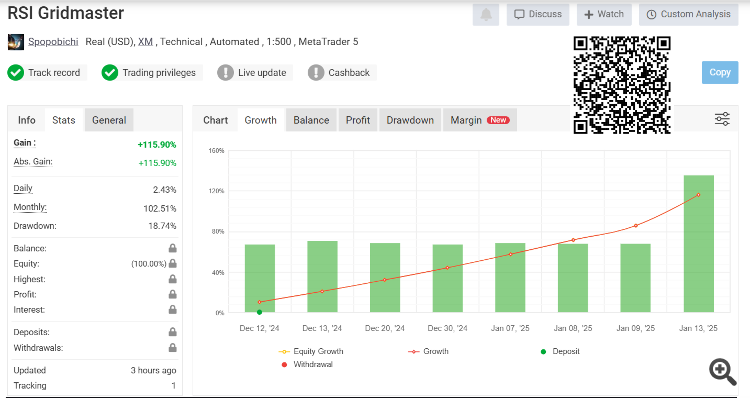The width and height of the screenshot is (750, 398).
Task: Click the Gain label
Action: (x=24, y=143)
